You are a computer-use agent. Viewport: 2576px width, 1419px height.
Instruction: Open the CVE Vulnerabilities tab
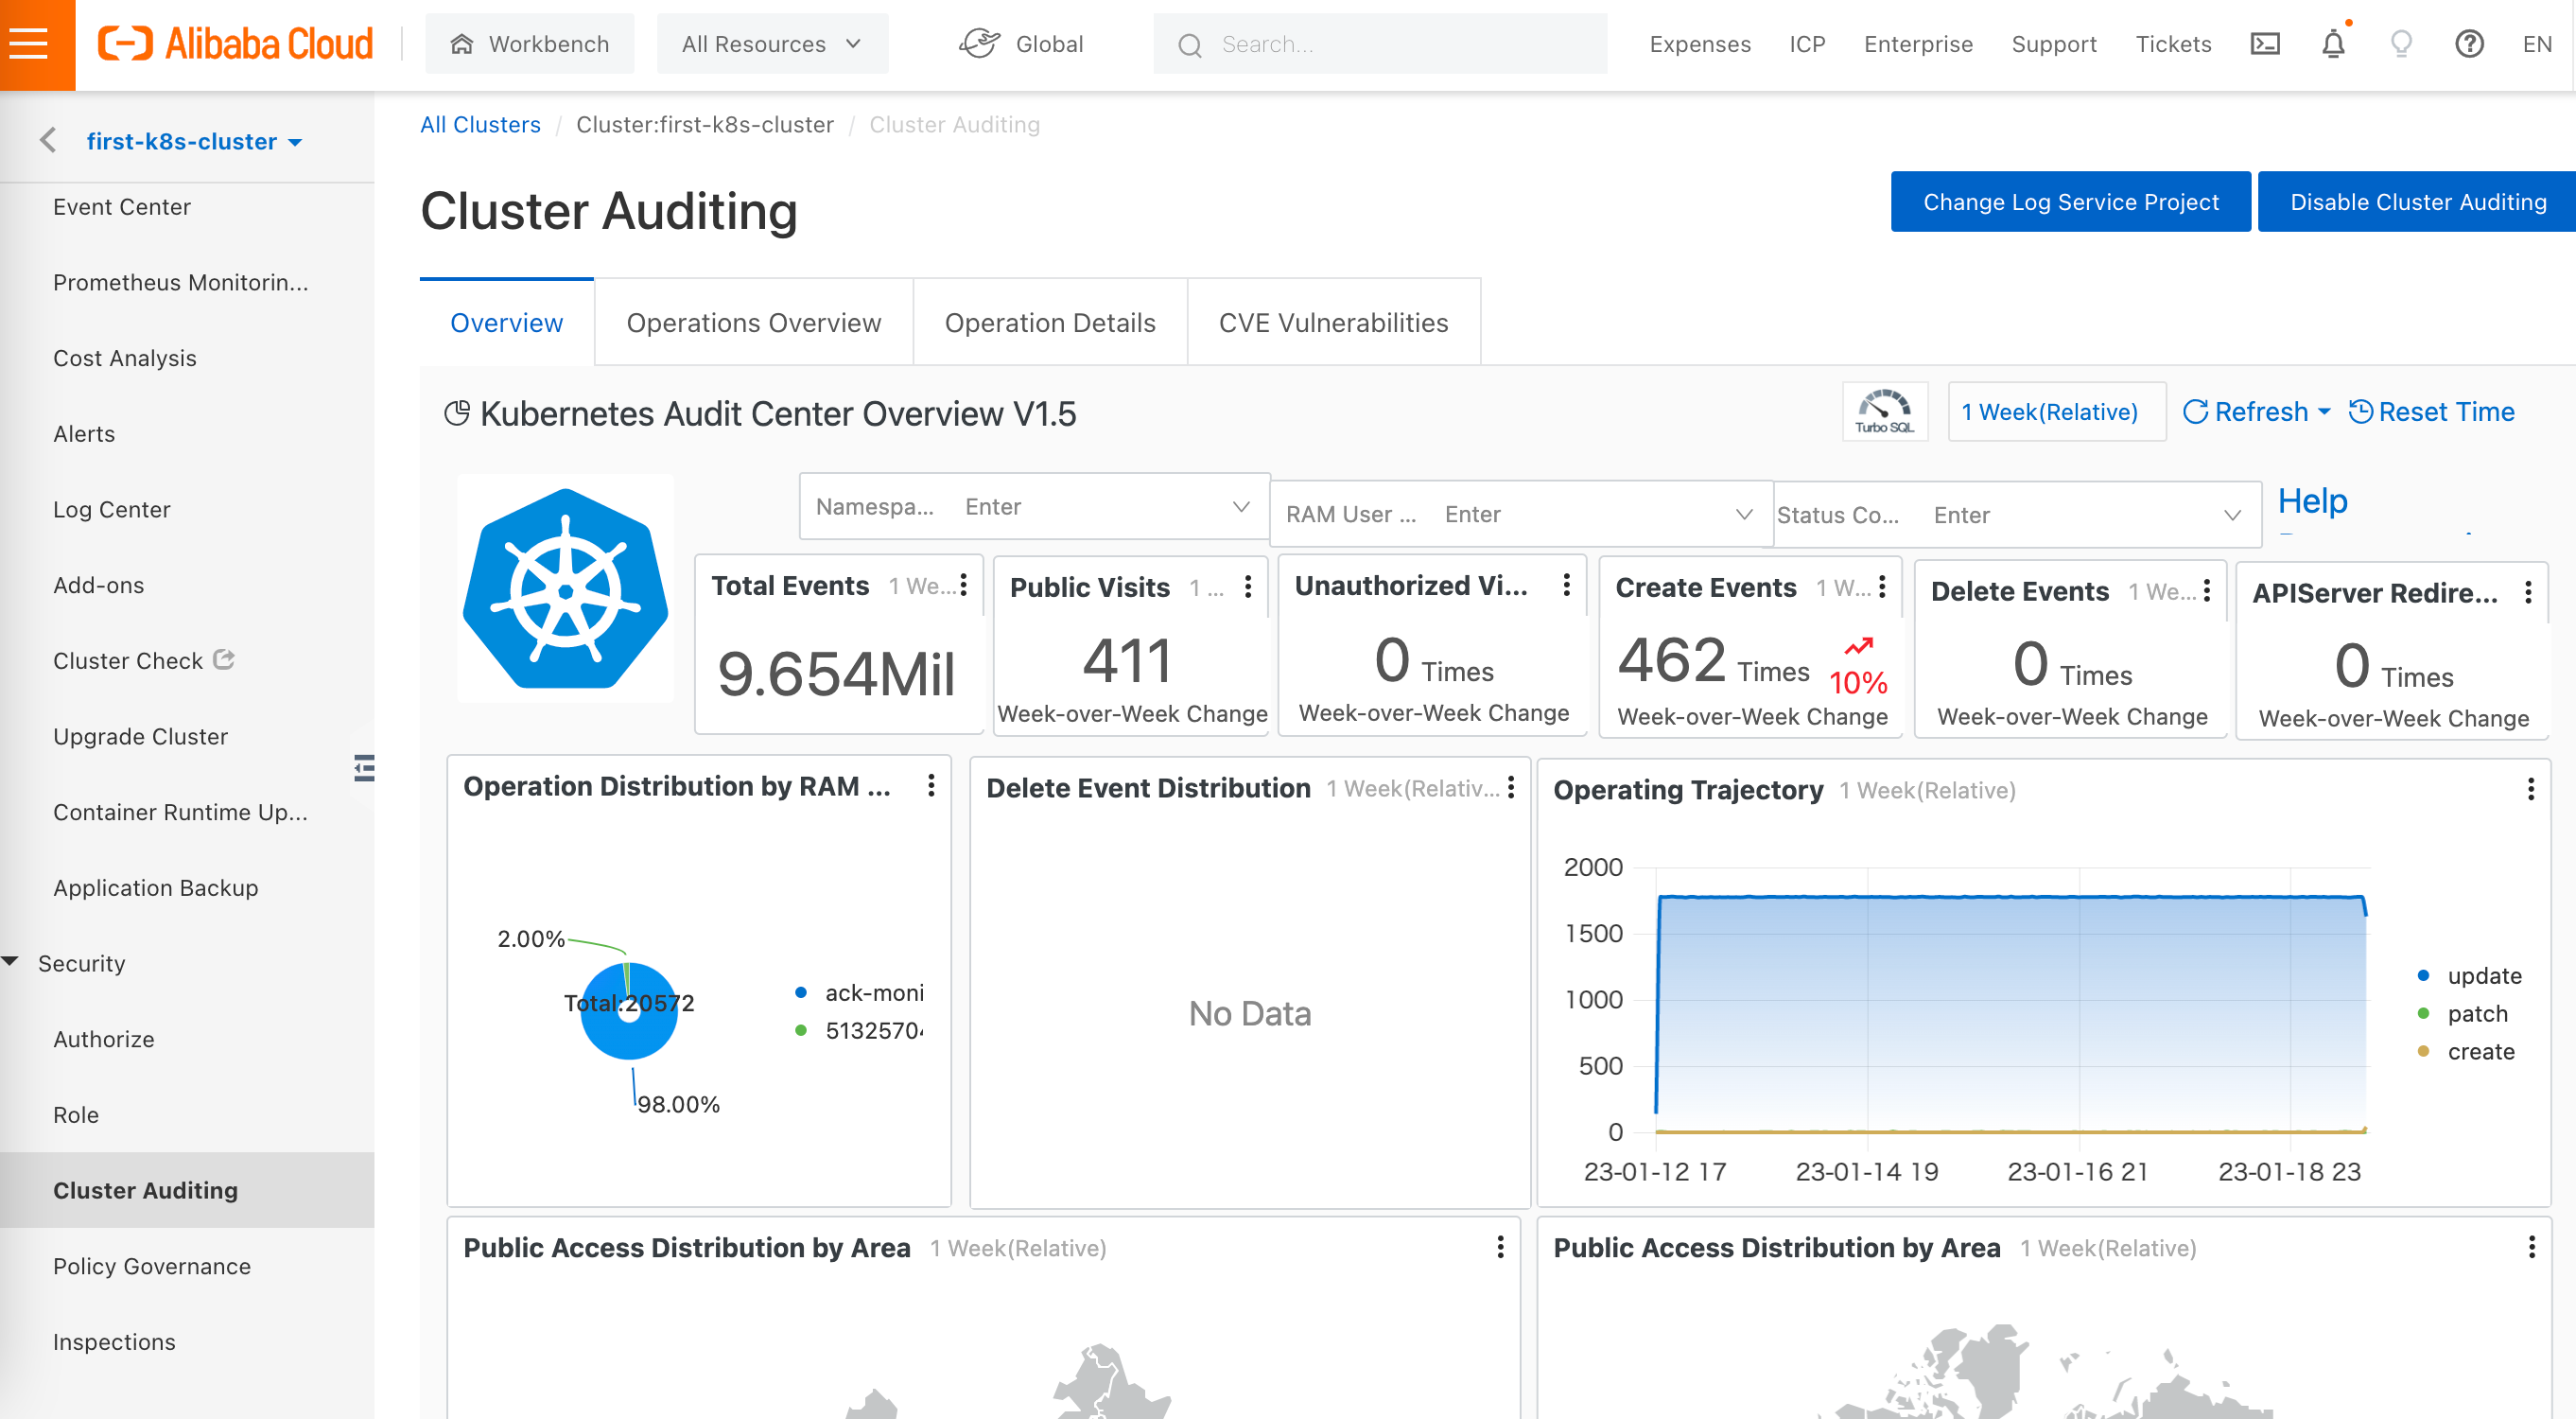pyautogui.click(x=1332, y=323)
